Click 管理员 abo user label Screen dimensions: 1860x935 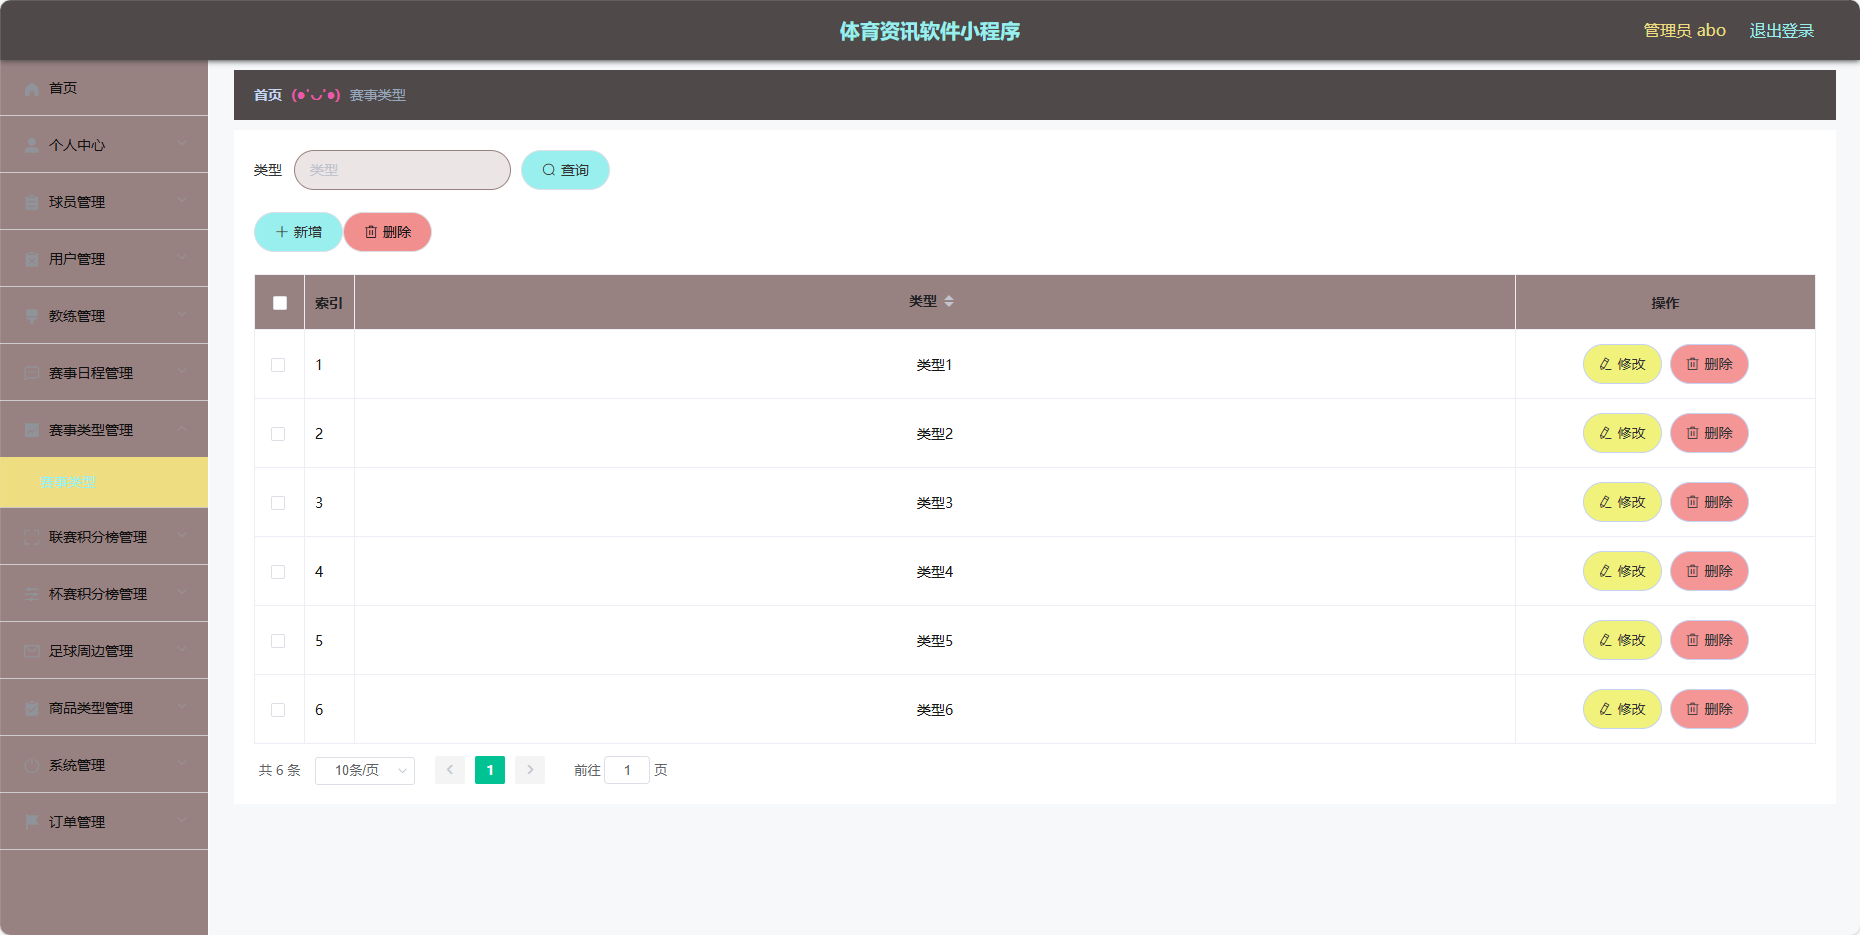pyautogui.click(x=1685, y=31)
